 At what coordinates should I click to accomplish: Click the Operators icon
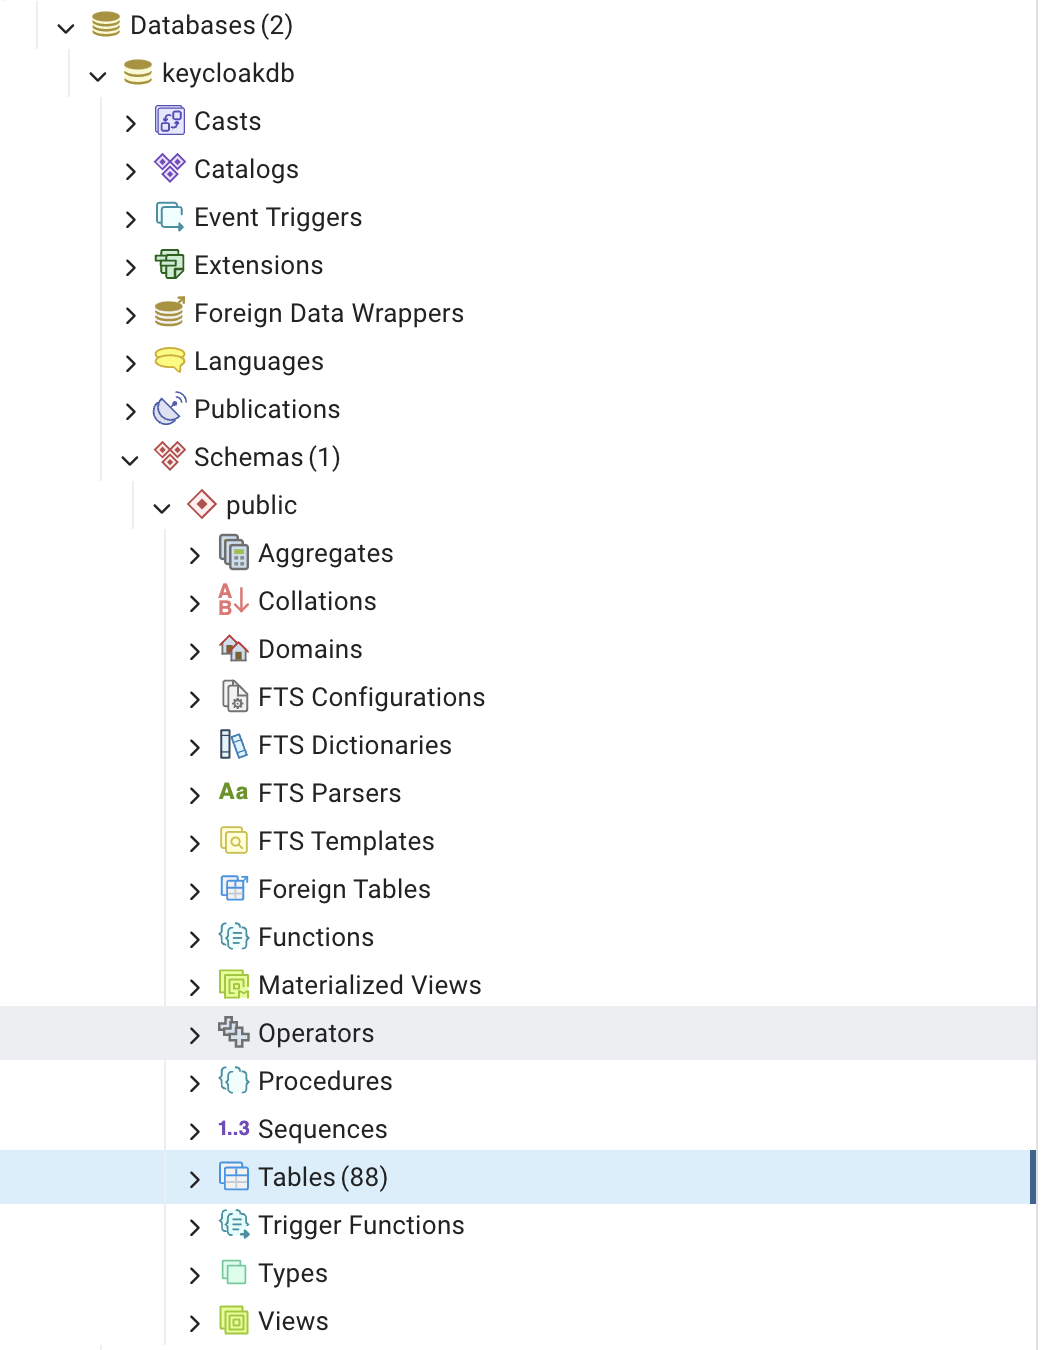233,1033
